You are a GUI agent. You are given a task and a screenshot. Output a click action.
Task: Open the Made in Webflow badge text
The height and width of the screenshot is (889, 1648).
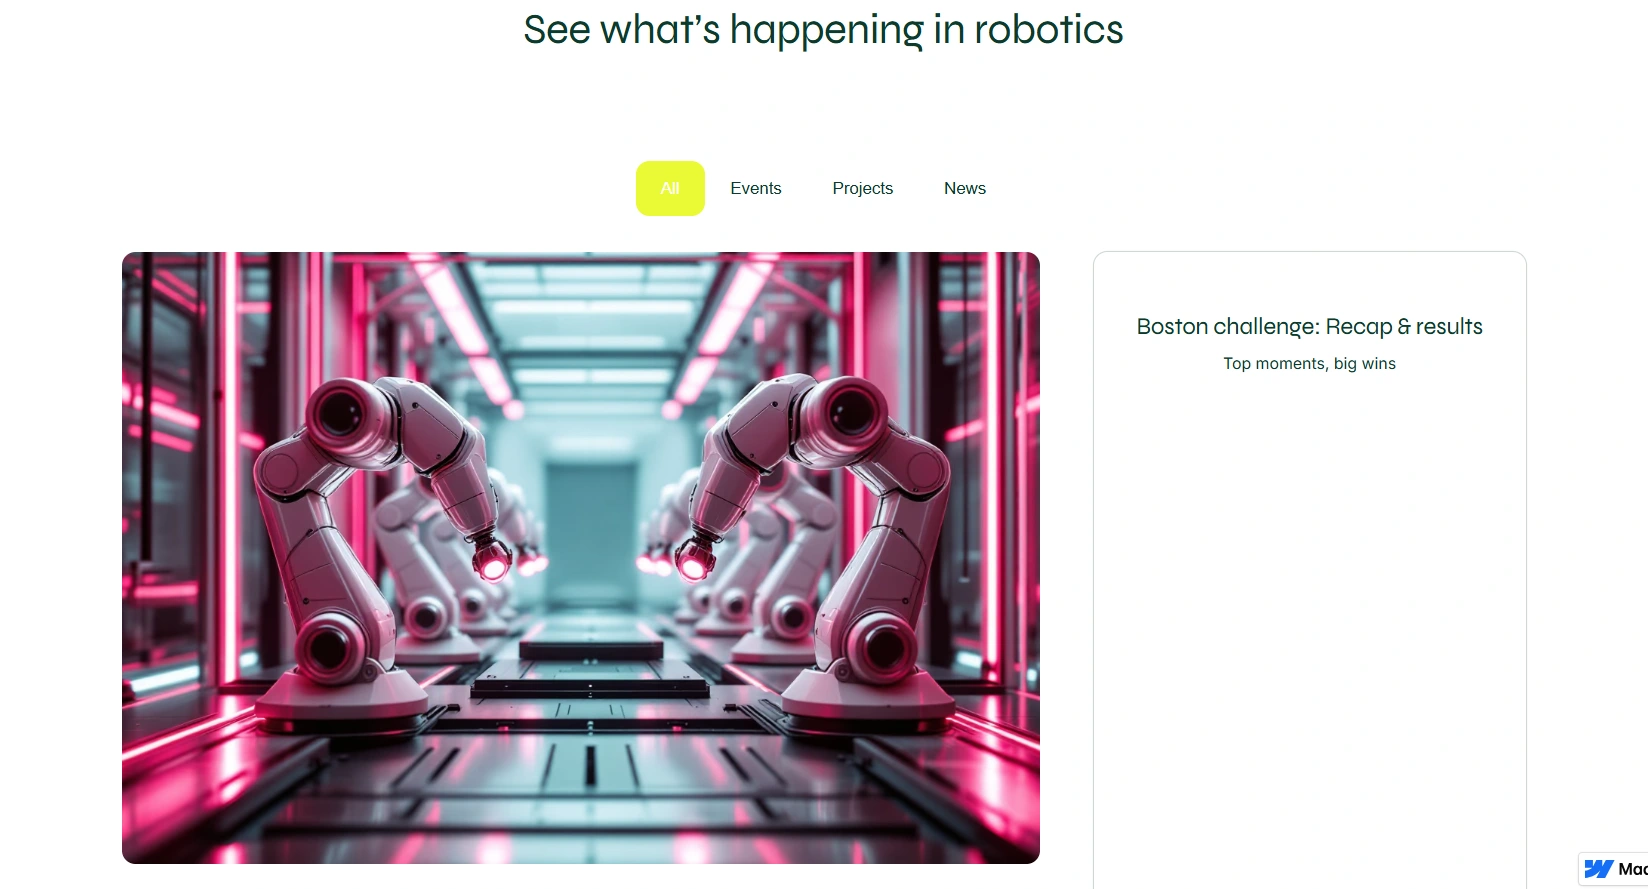click(x=1632, y=869)
